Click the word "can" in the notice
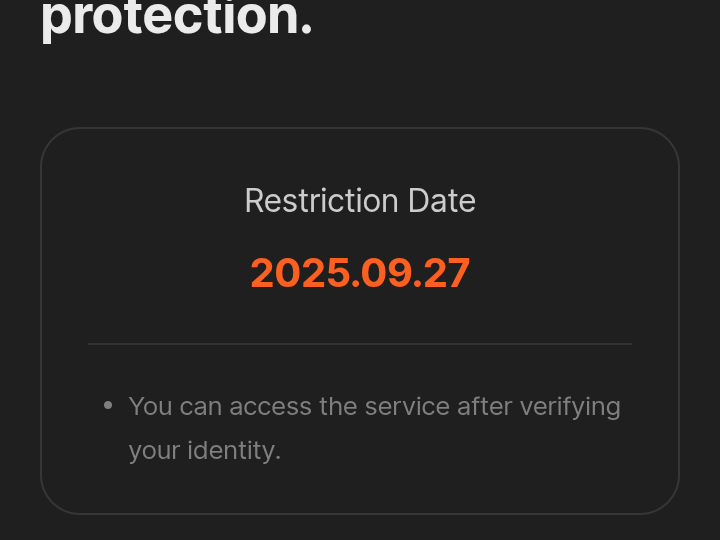 tap(201, 406)
